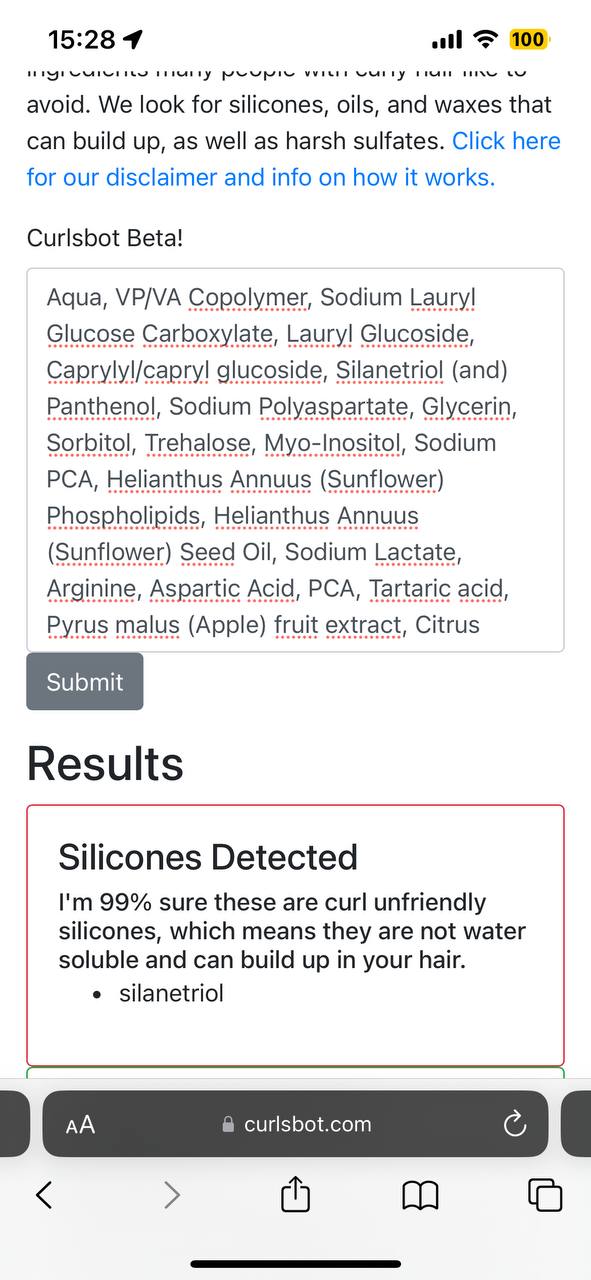This screenshot has width=591, height=1280.
Task: Tap the battery indicator showing 100
Action: [x=529, y=39]
